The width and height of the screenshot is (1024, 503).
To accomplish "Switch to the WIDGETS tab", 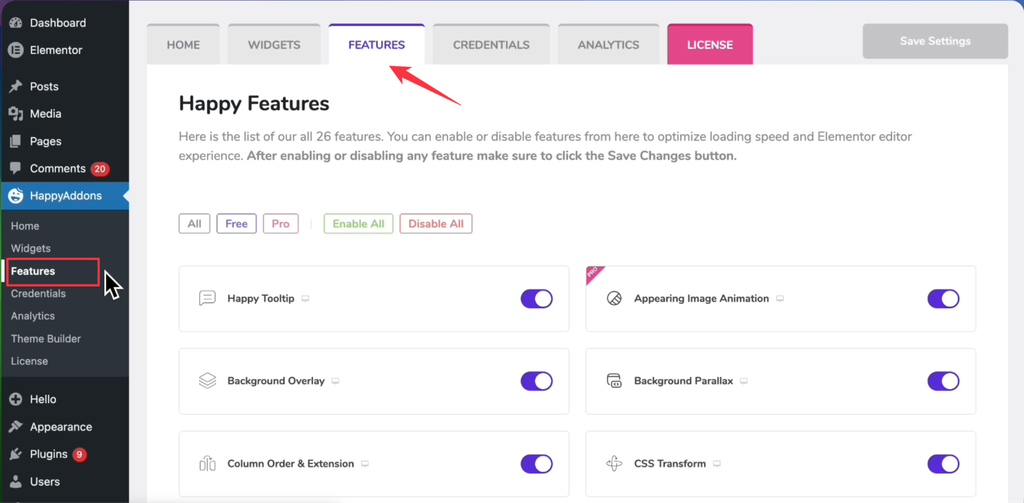I will (x=274, y=45).
